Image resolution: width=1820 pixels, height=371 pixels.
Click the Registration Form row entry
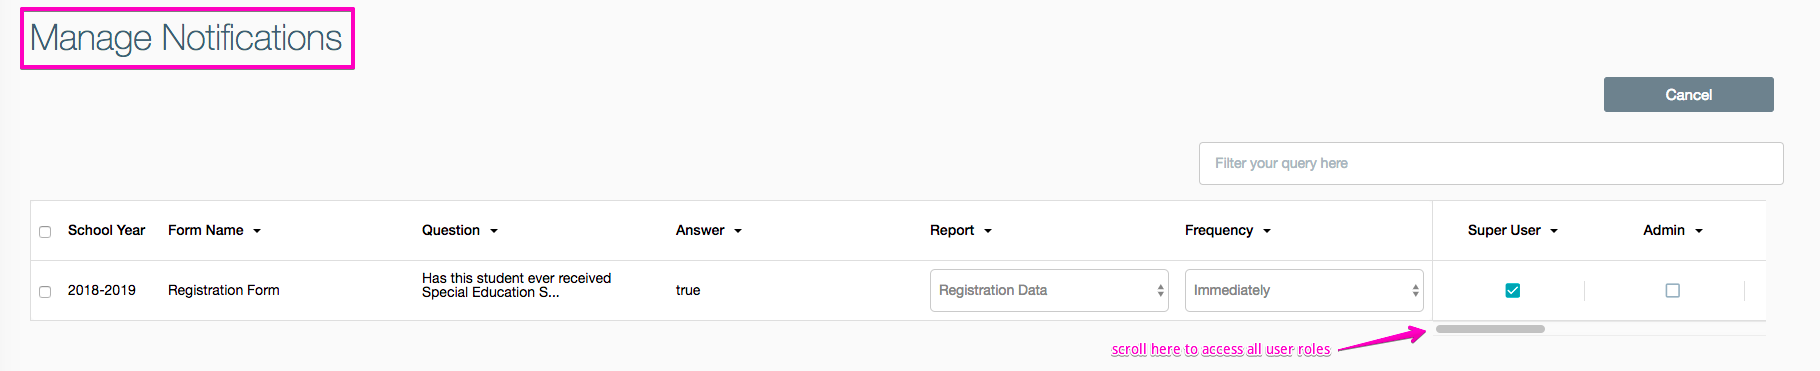tap(224, 290)
